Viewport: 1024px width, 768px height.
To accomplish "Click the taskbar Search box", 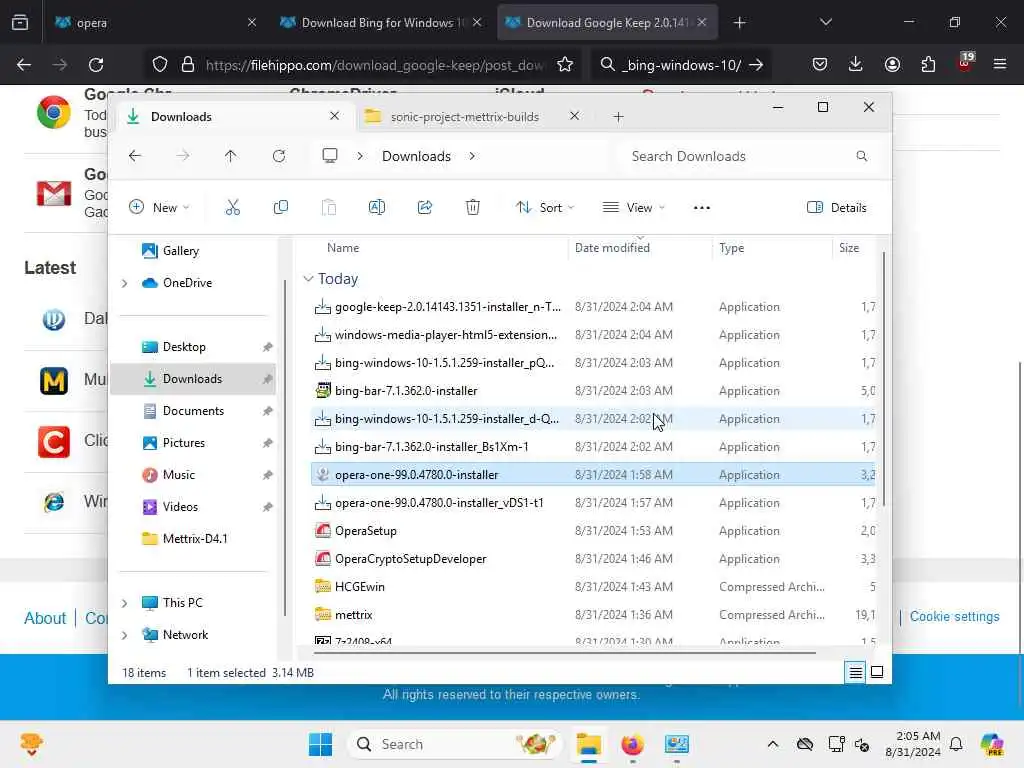I will coord(455,744).
